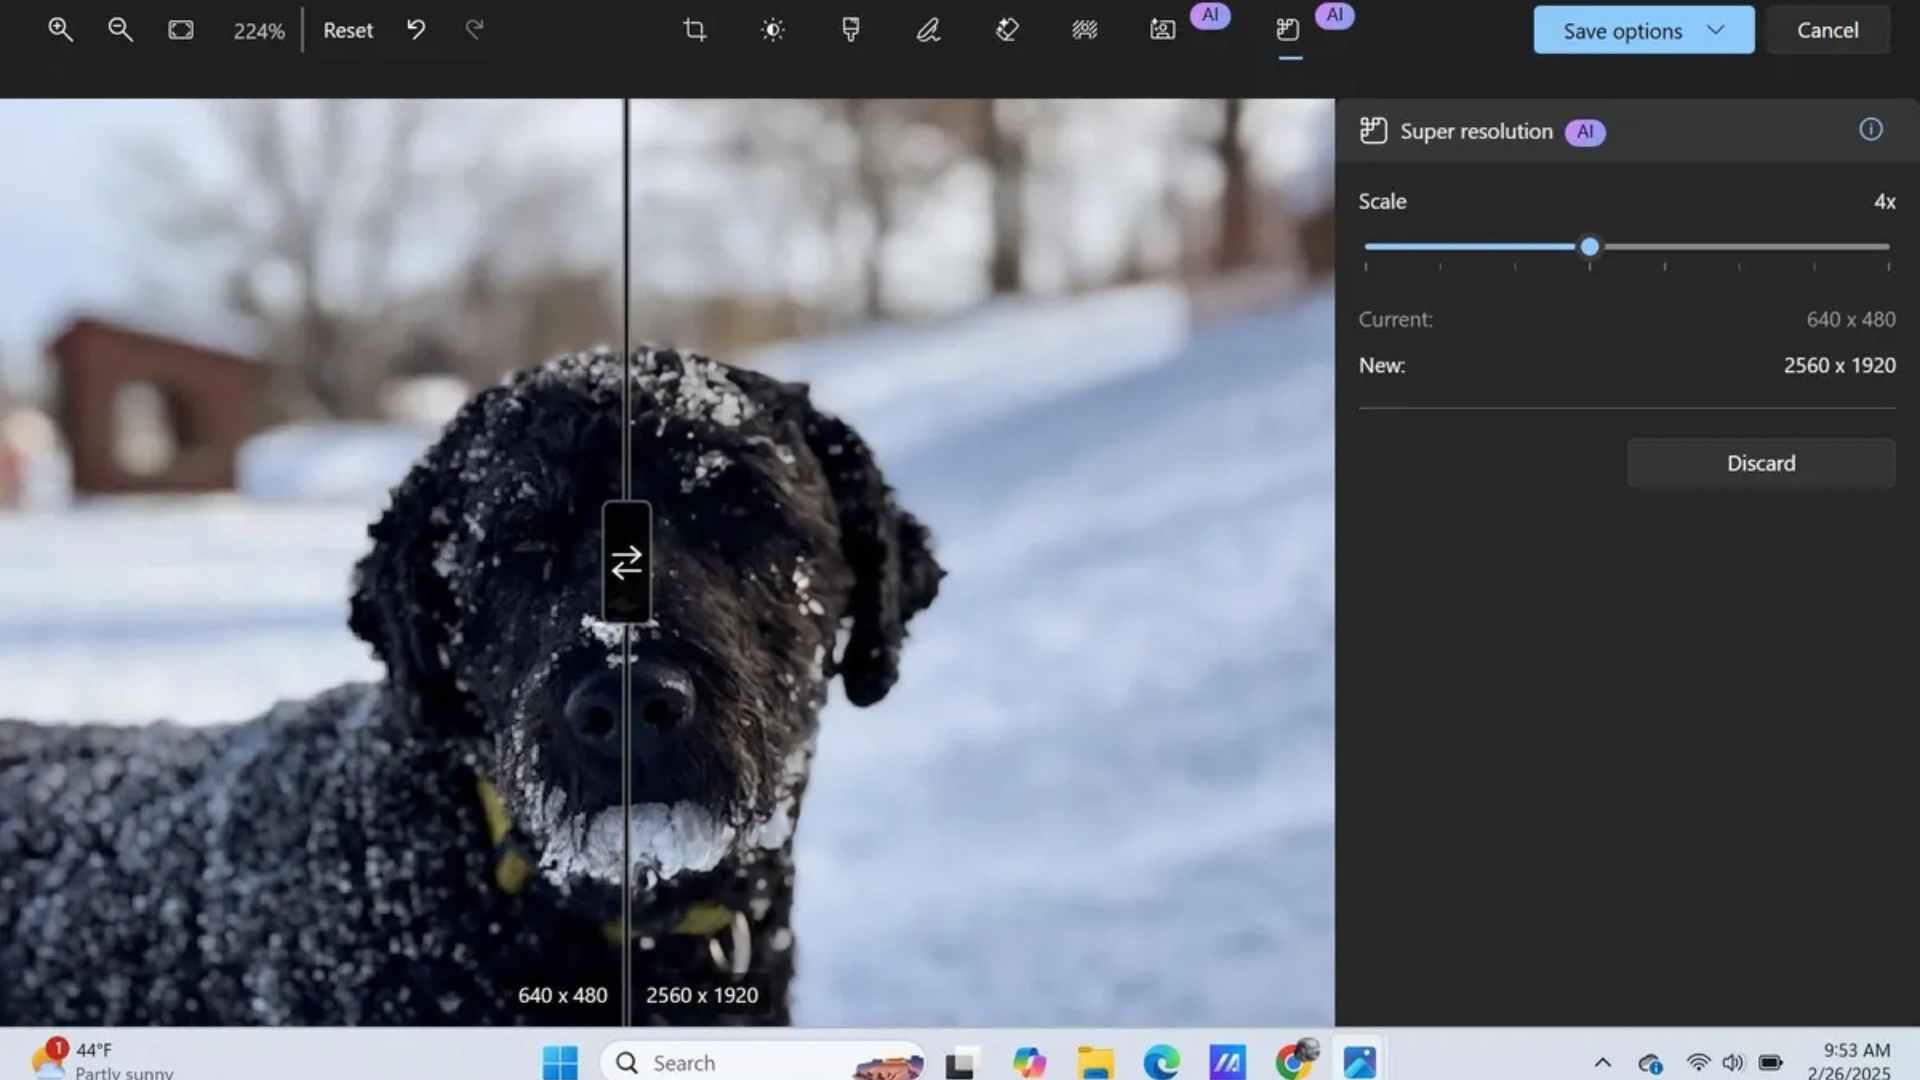Open the Adjustment brightness tool

click(772, 30)
